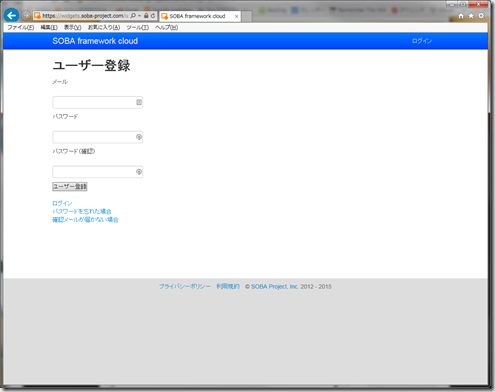Click the browser back arrow button

coord(11,15)
